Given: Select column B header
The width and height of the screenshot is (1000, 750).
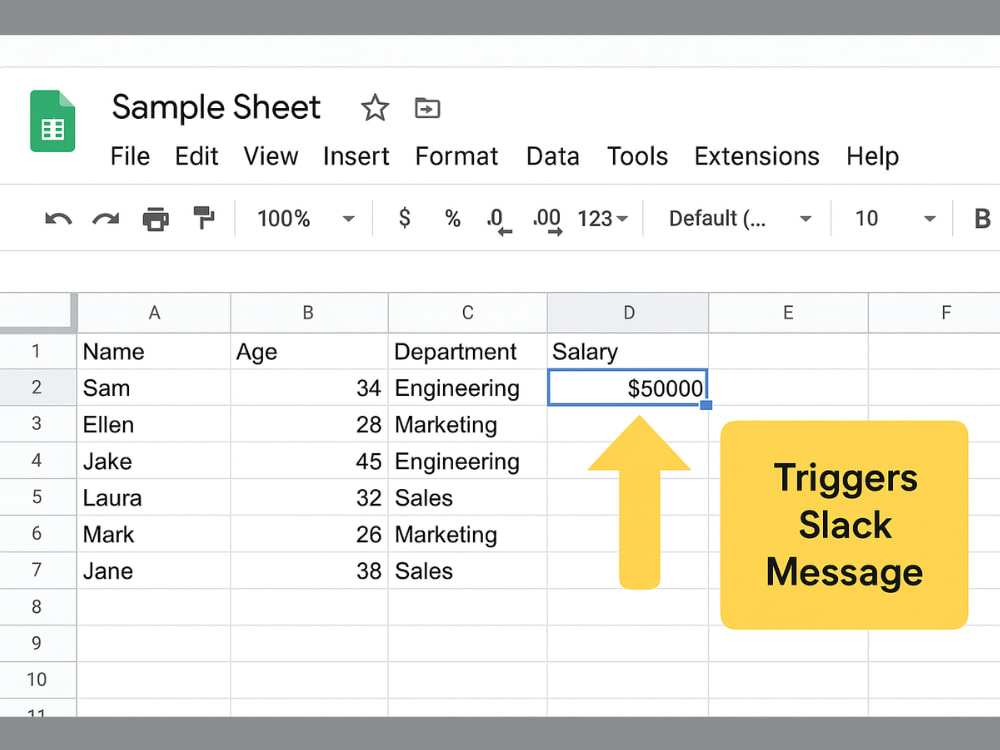Looking at the screenshot, I should (x=309, y=313).
